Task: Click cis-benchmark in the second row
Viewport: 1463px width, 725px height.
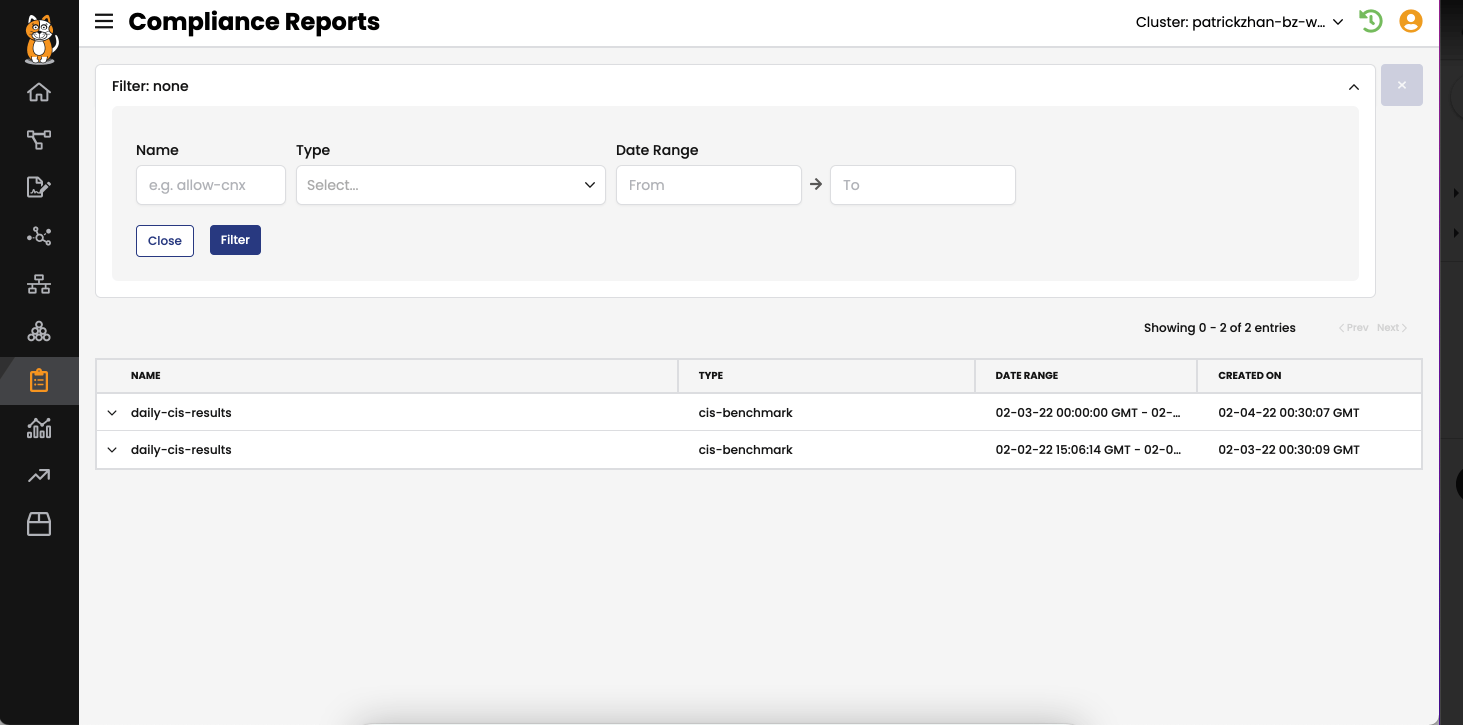Action: pyautogui.click(x=746, y=450)
